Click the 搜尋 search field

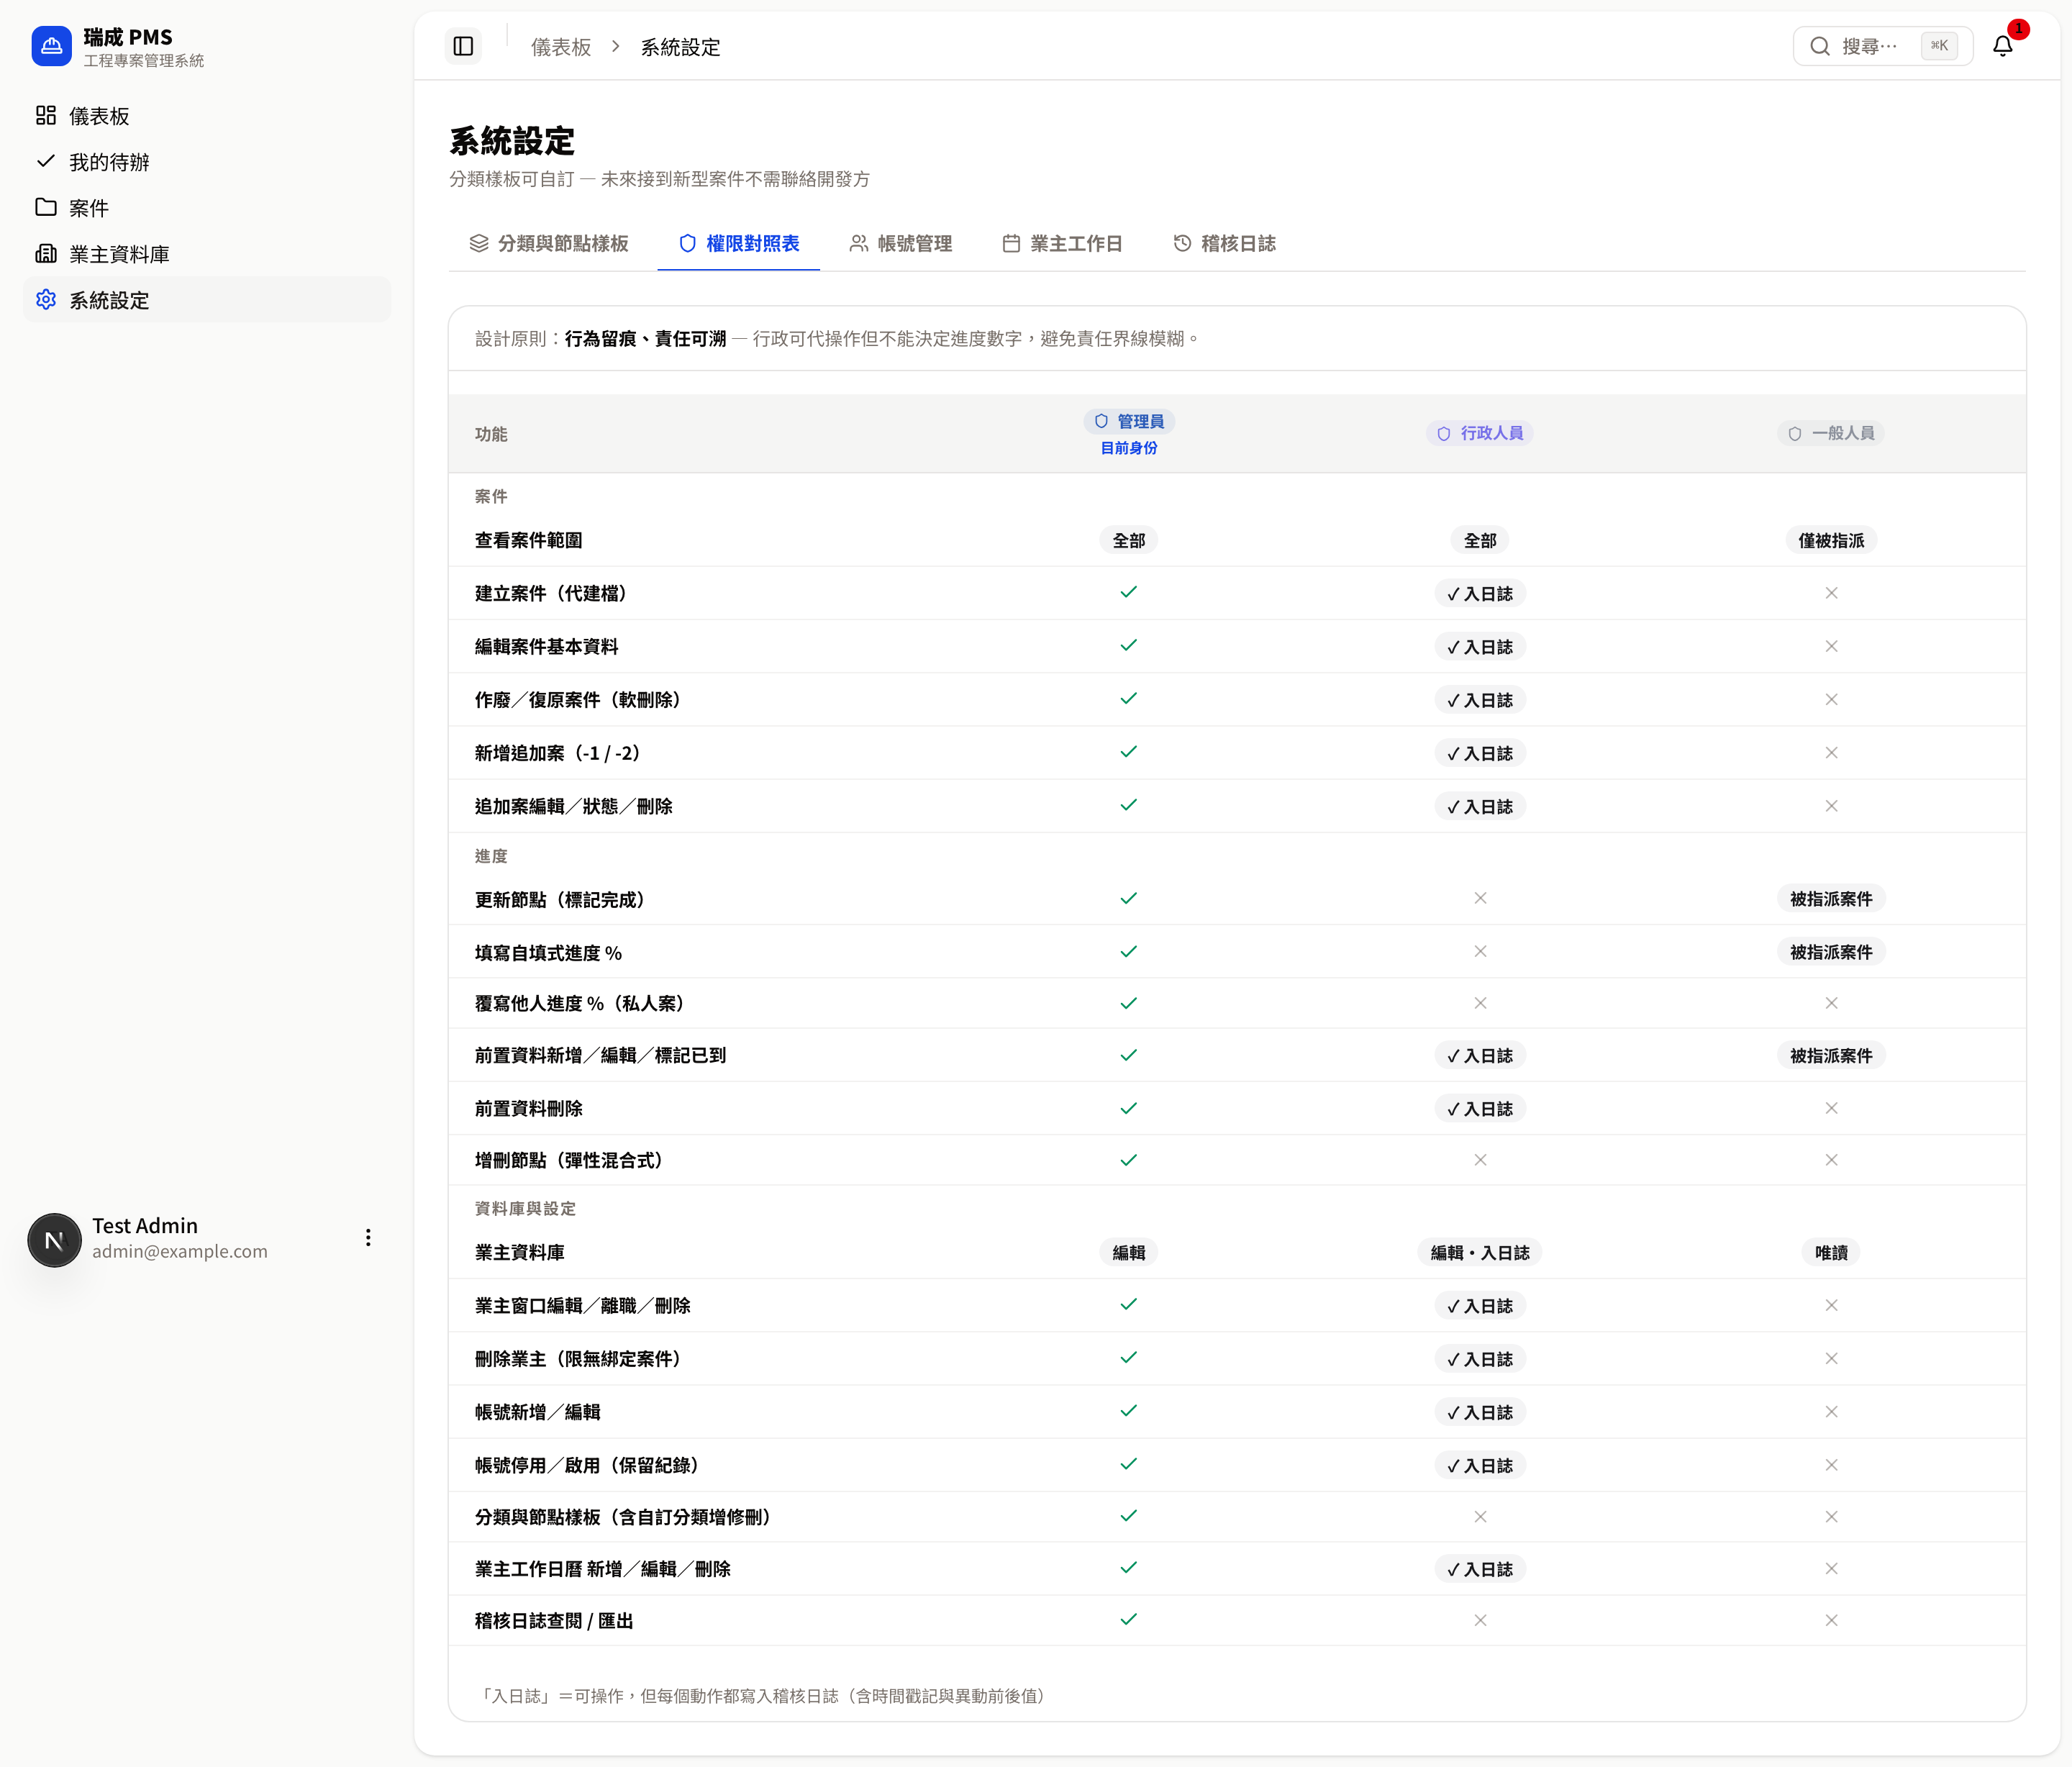(1882, 46)
